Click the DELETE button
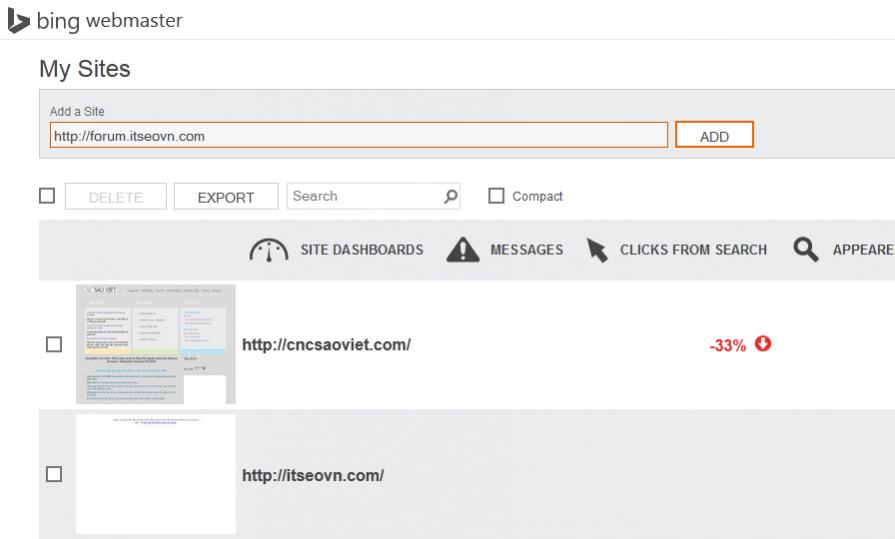 pos(115,197)
